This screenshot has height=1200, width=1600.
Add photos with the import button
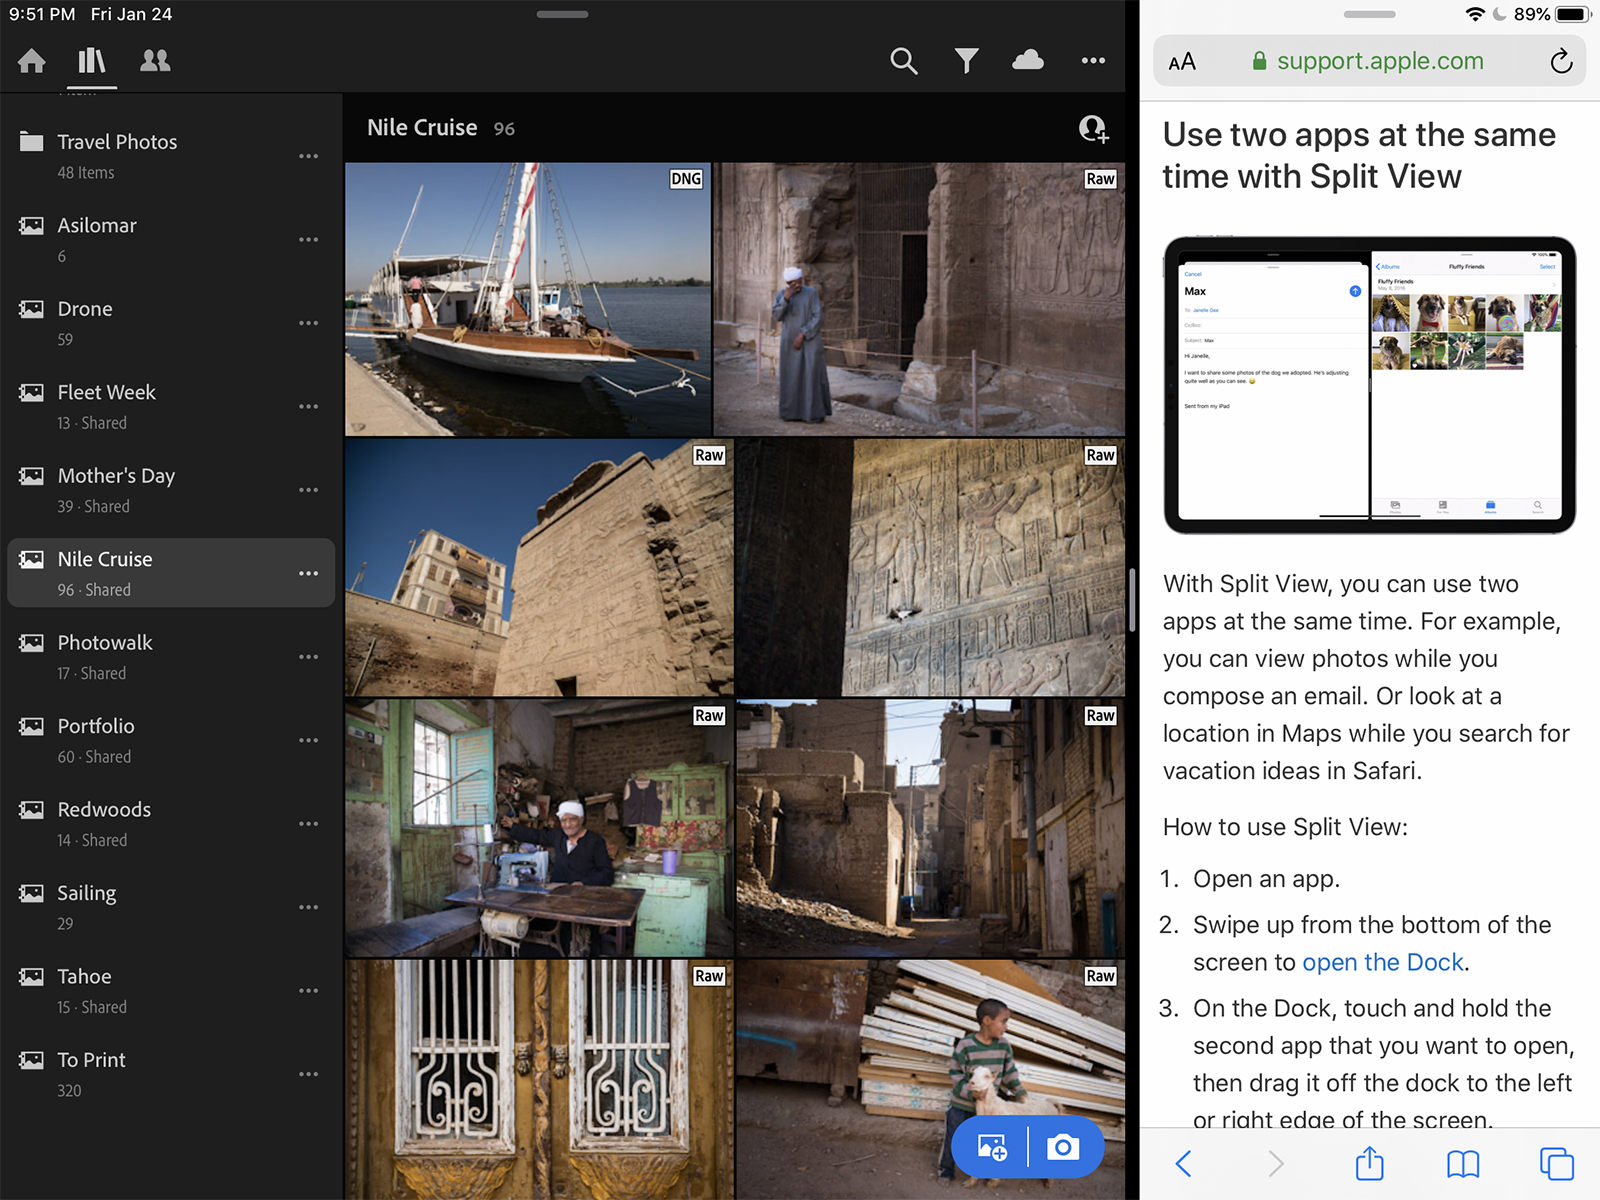click(992, 1147)
